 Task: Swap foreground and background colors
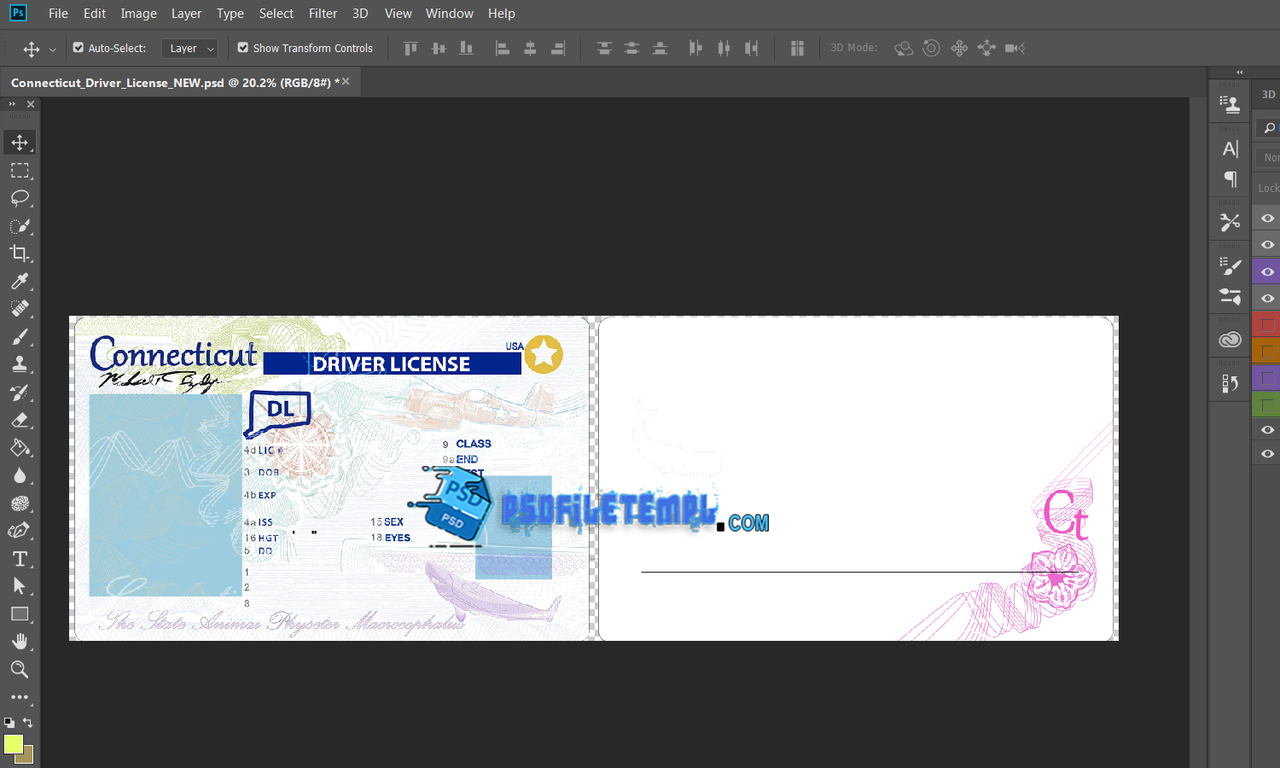[28, 722]
